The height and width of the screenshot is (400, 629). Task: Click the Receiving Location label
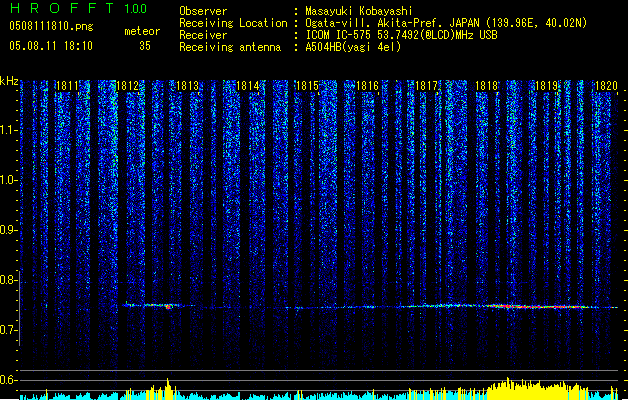[233, 23]
